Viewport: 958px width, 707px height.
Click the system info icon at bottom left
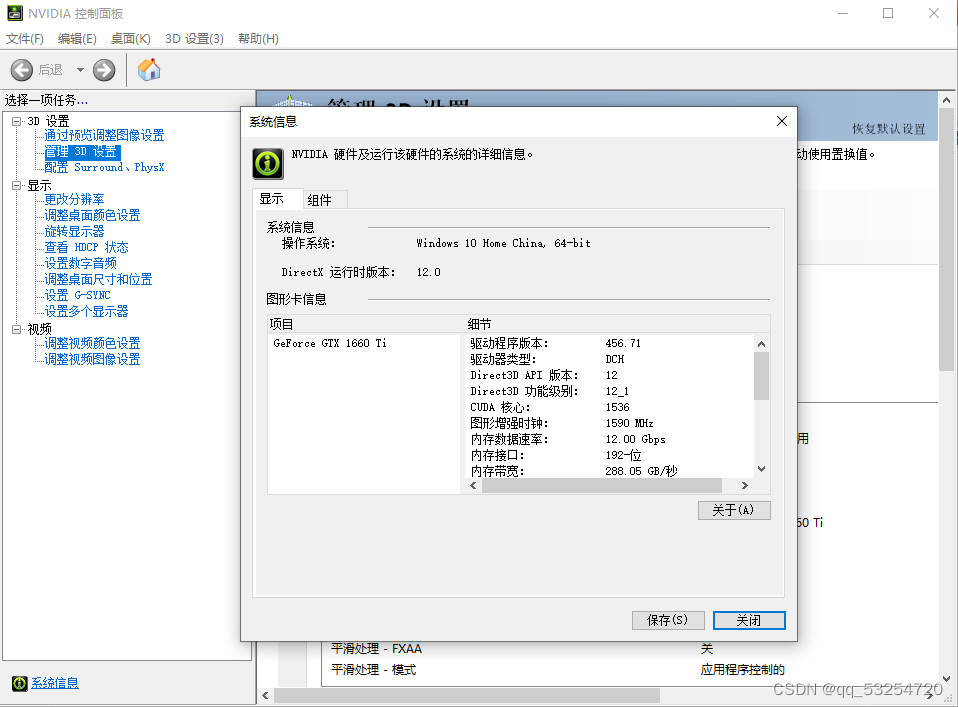tap(20, 683)
